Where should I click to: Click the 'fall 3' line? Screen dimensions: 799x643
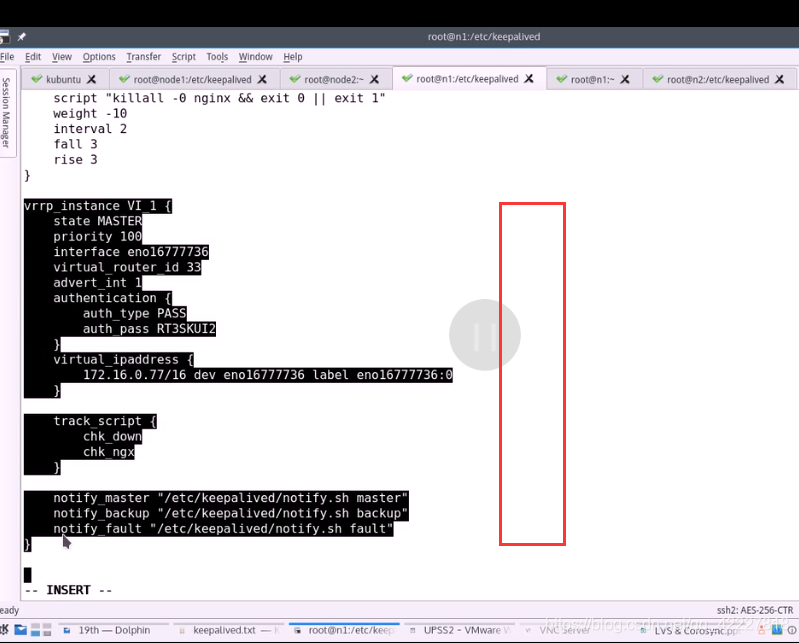[75, 144]
